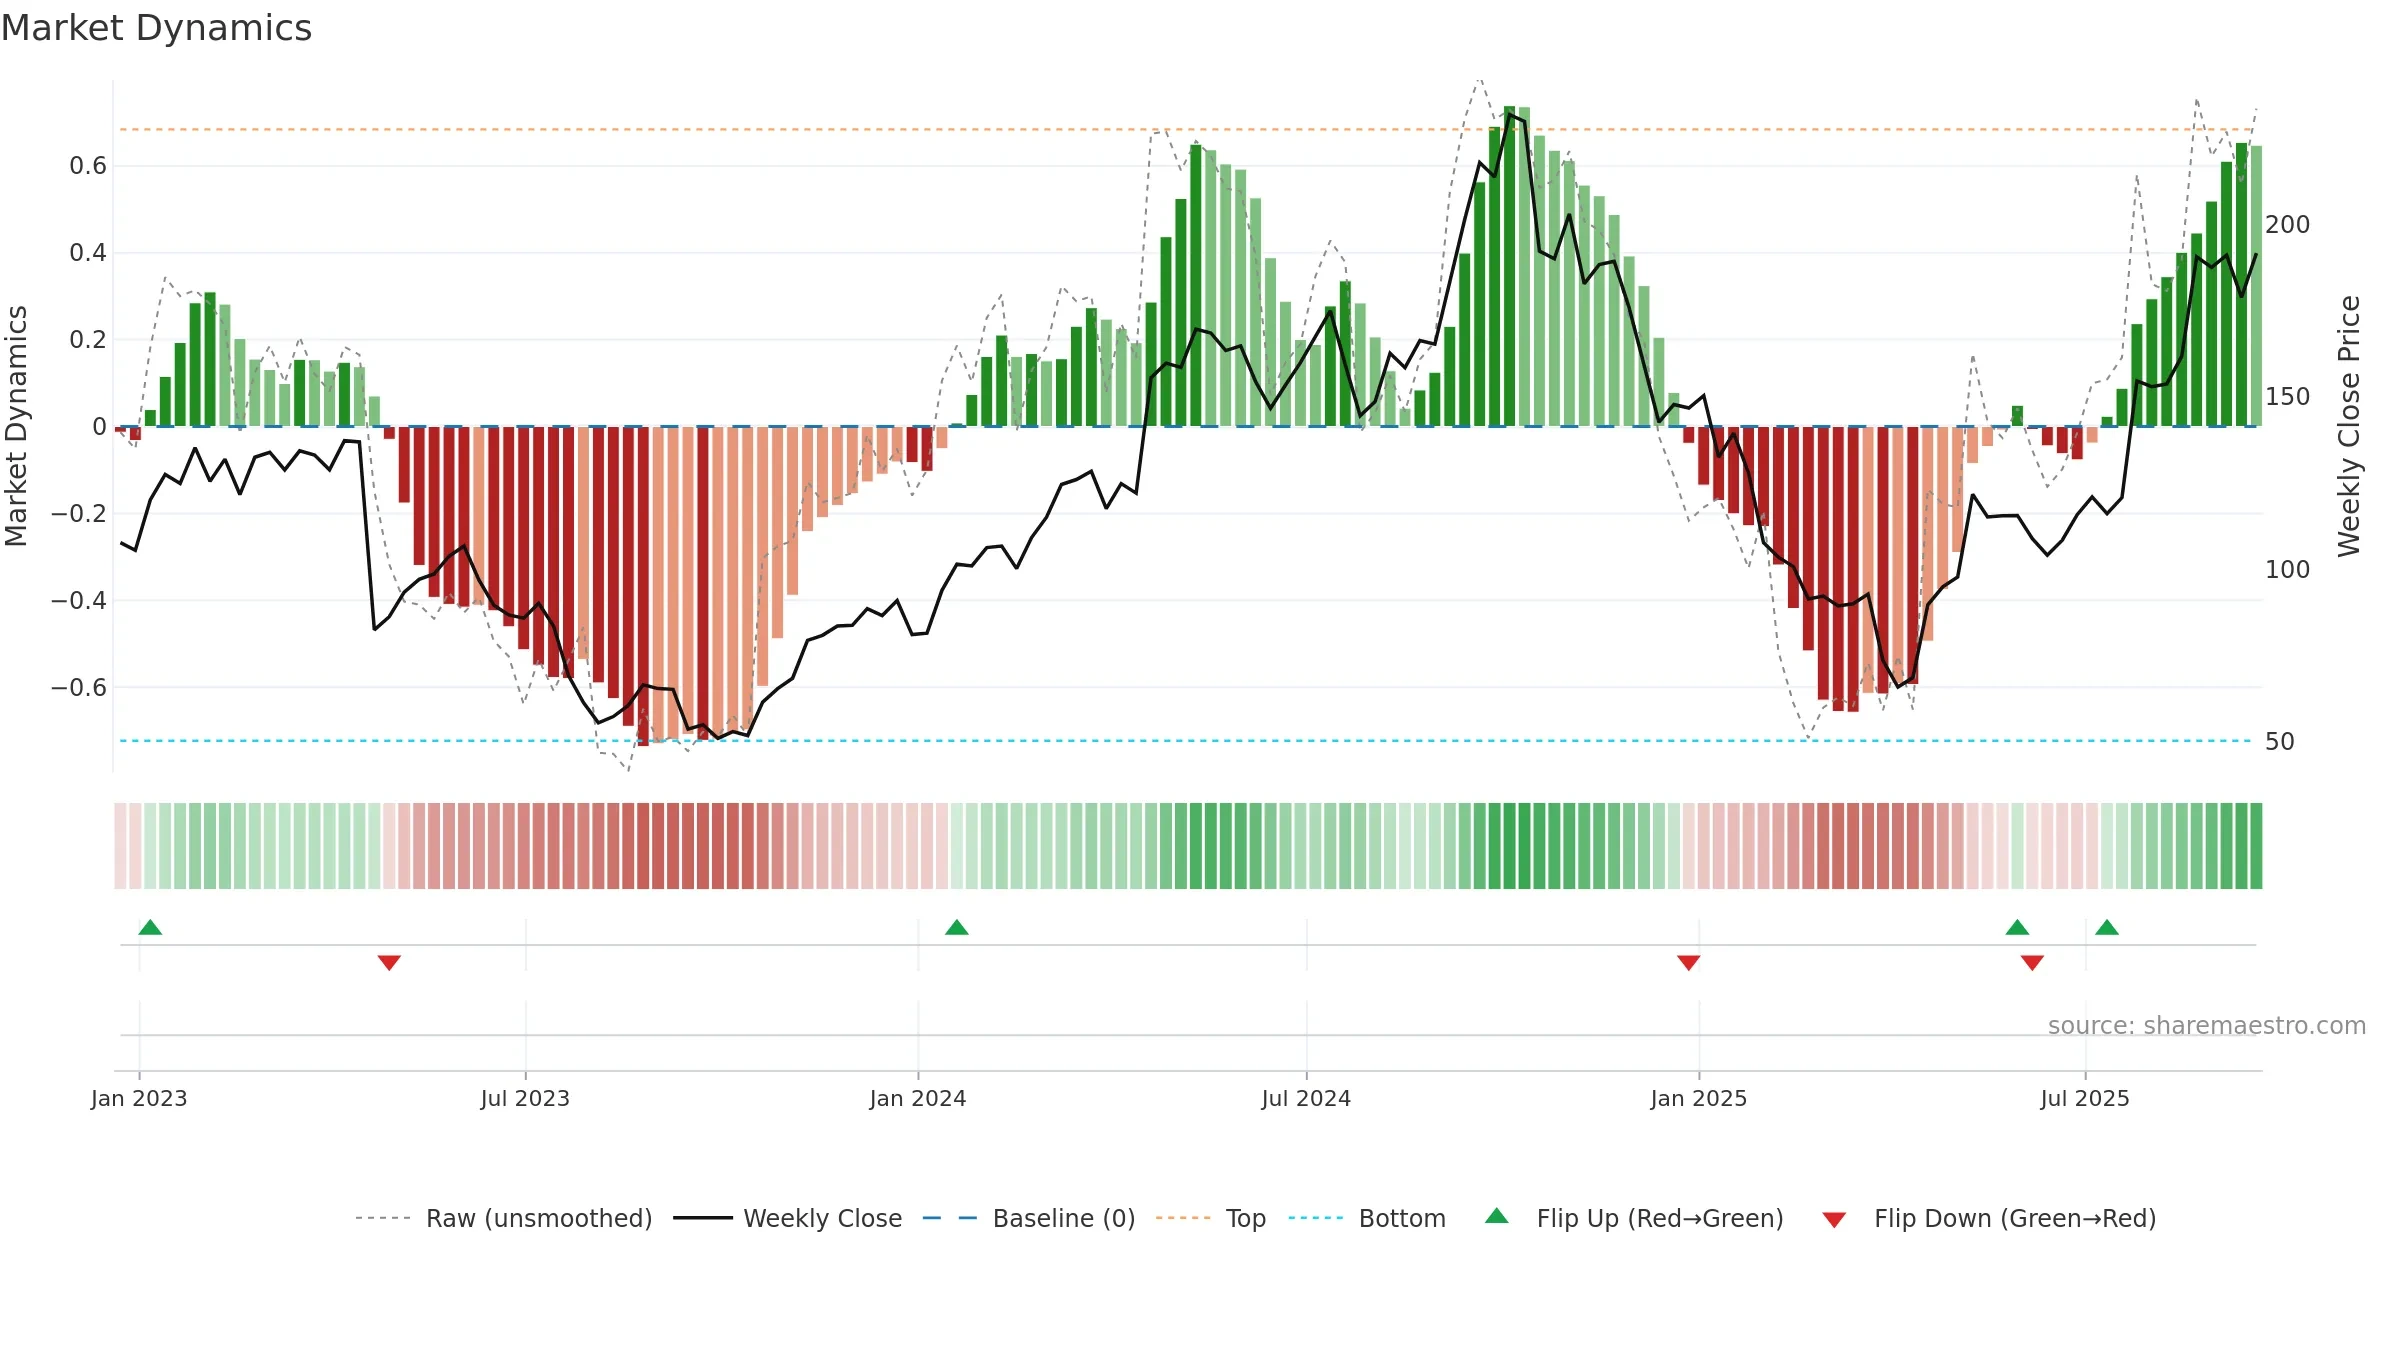Toggle the Baseline (0) legend entry
2400x1350 pixels.
pos(1029,1218)
